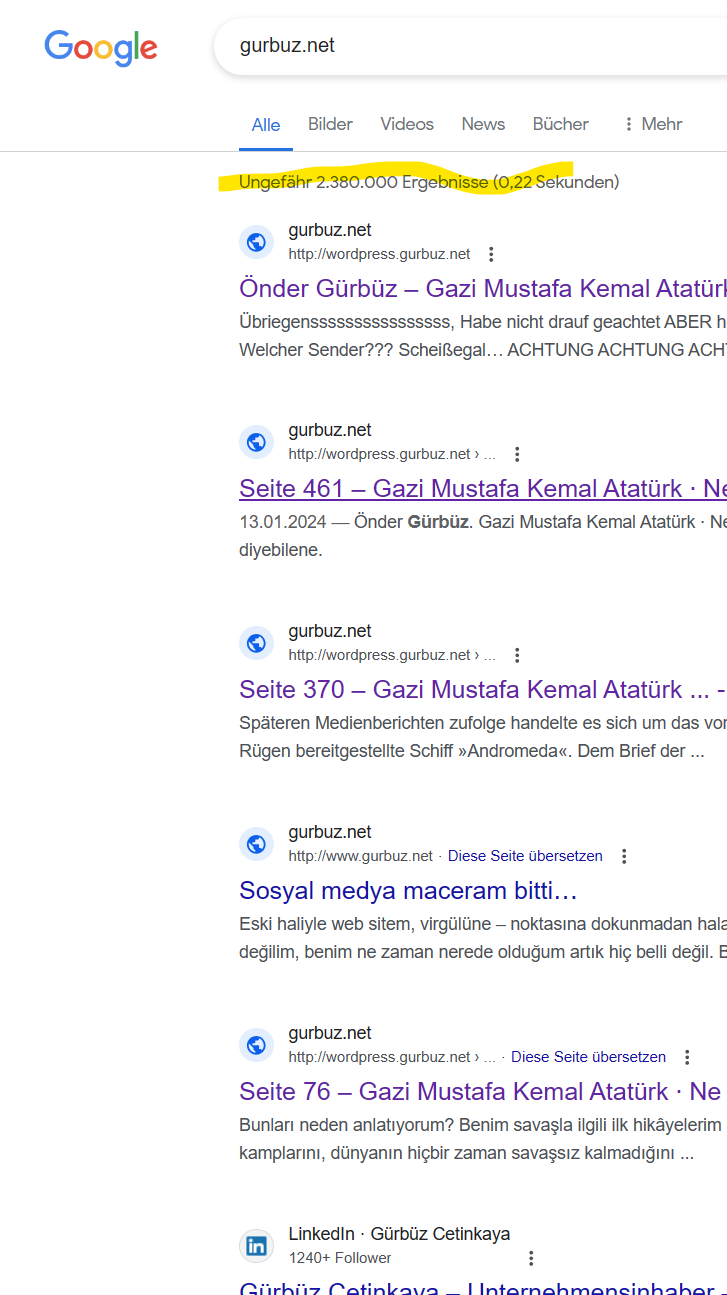The image size is (727, 1295).
Task: Click globe favicon of Seite 76 result
Action: [x=256, y=1045]
